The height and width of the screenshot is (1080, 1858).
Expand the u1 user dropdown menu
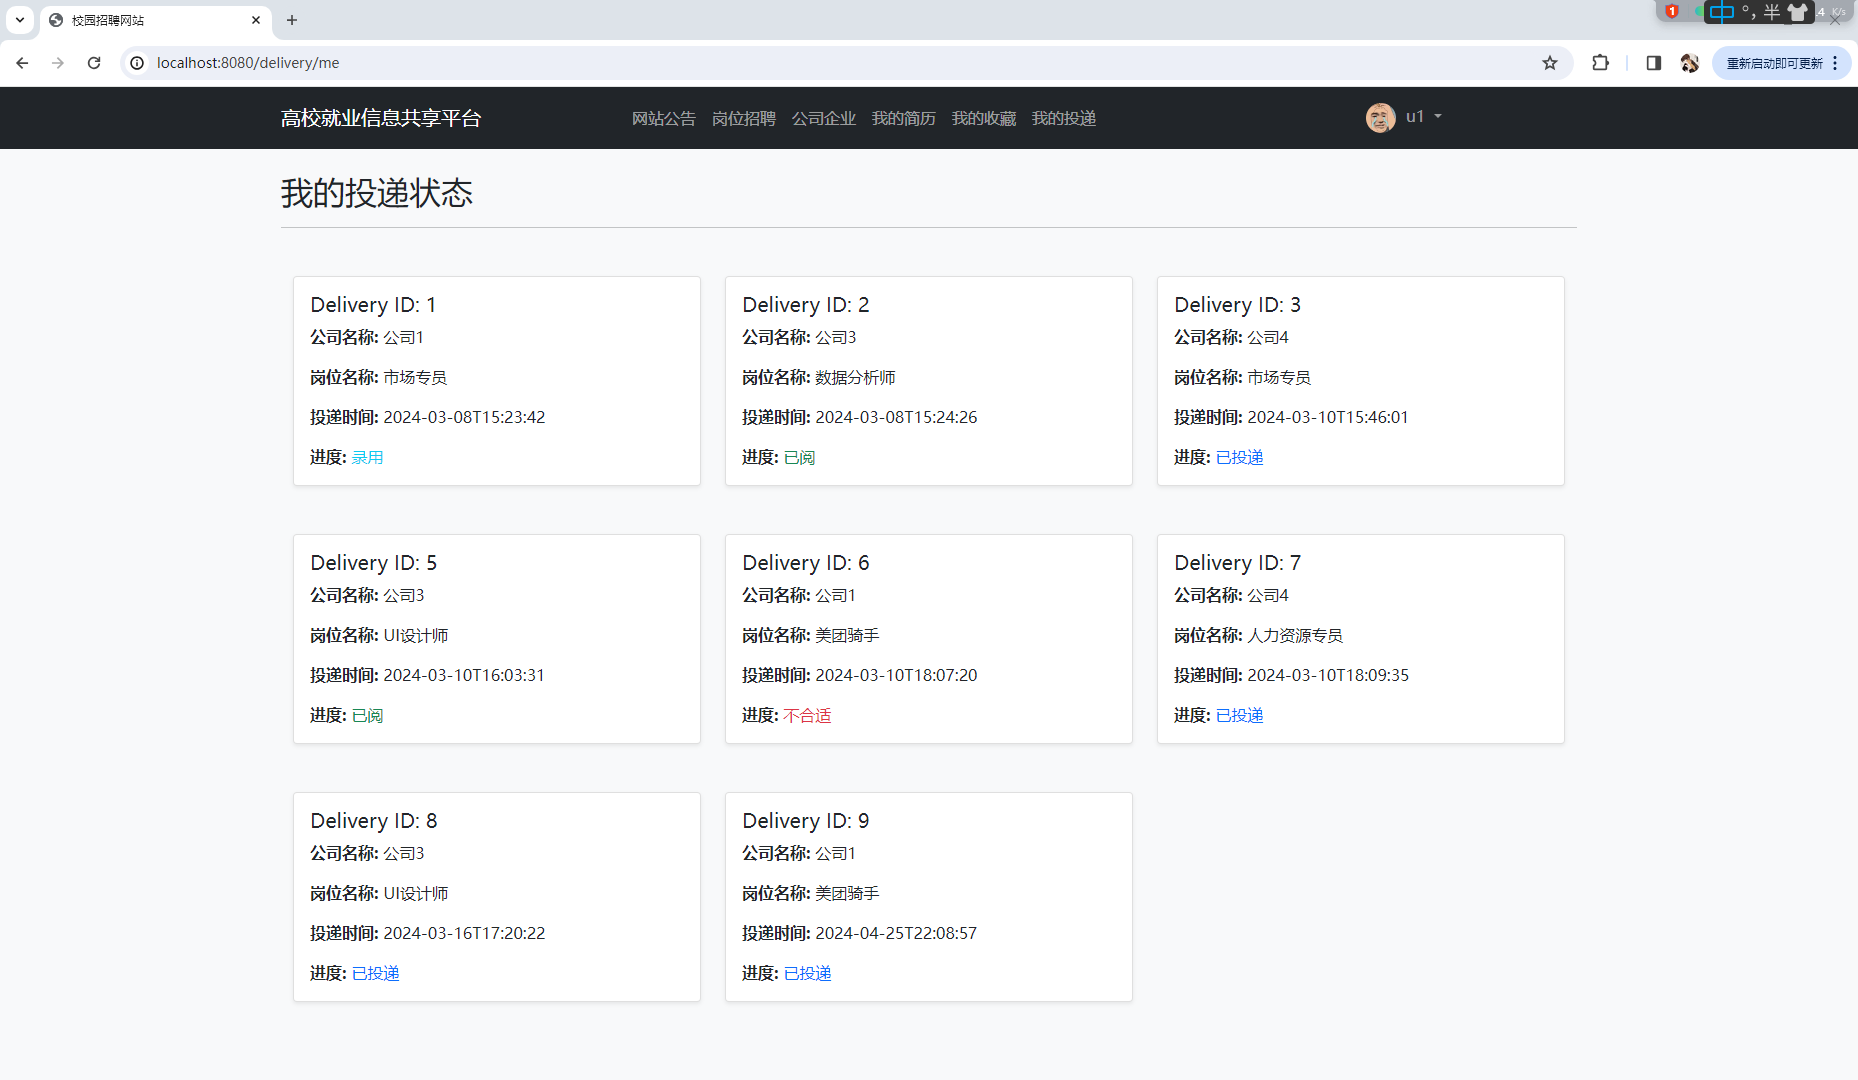click(x=1424, y=117)
